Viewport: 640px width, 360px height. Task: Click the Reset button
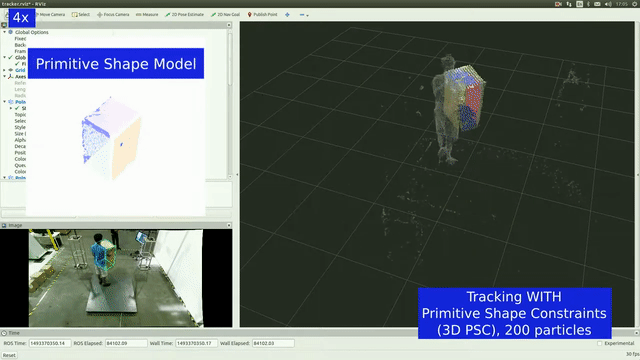click(x=9, y=355)
